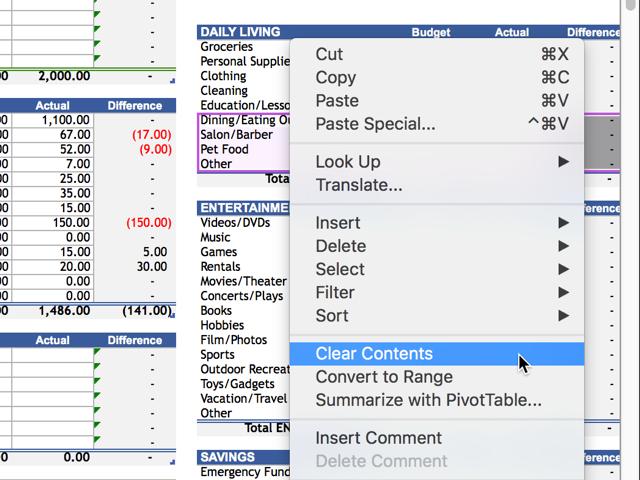This screenshot has height=480, width=640.
Task: Choose Convert to Range
Action: click(437, 377)
